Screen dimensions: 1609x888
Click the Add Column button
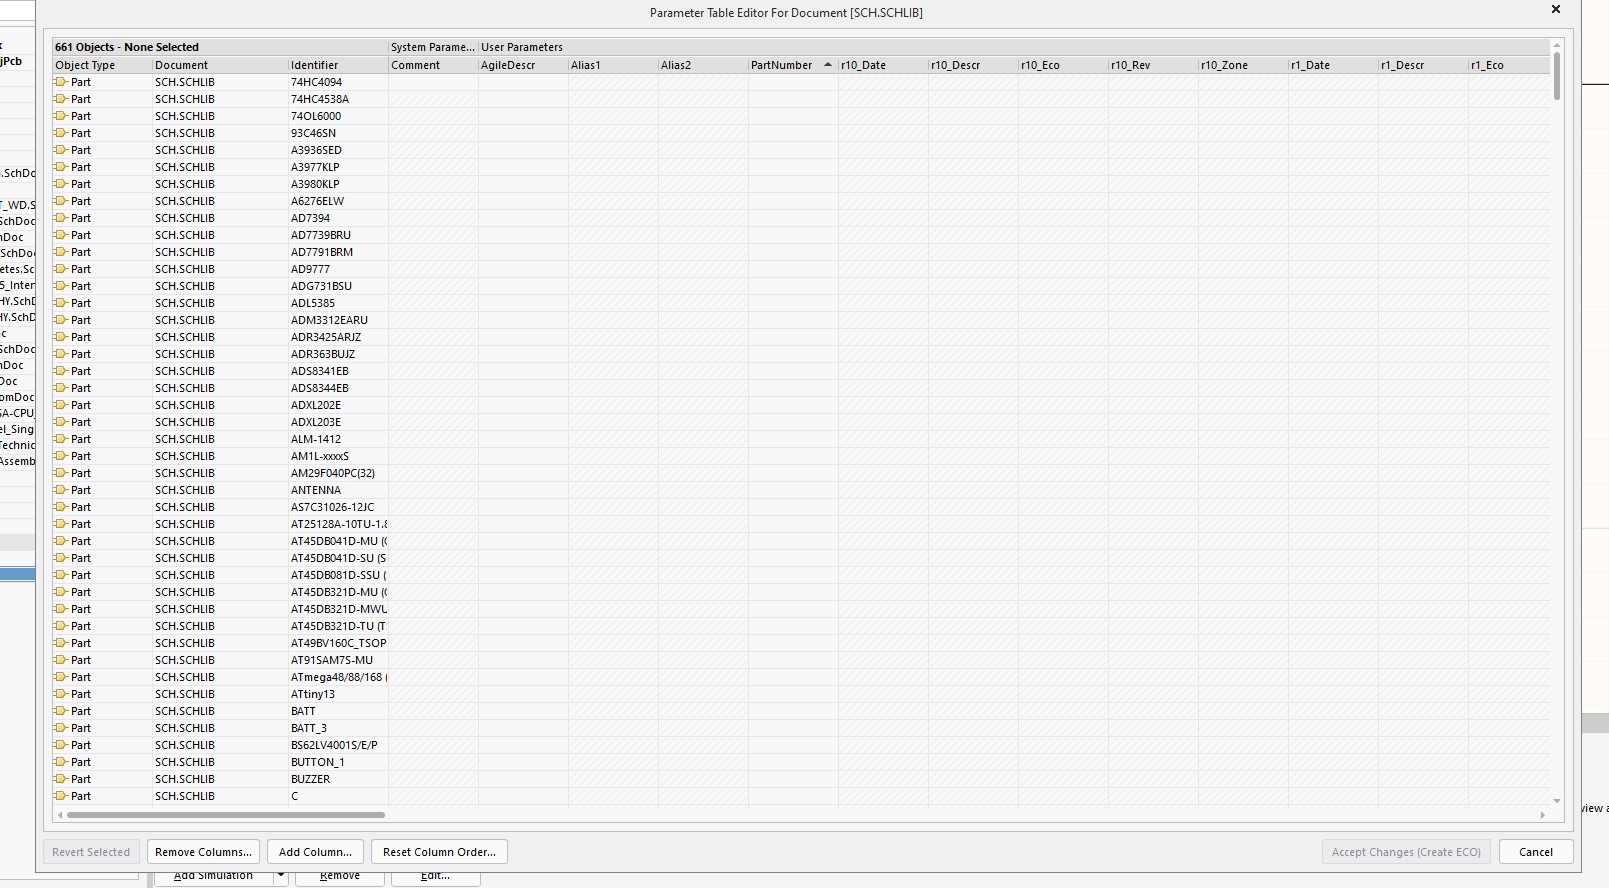[315, 852]
